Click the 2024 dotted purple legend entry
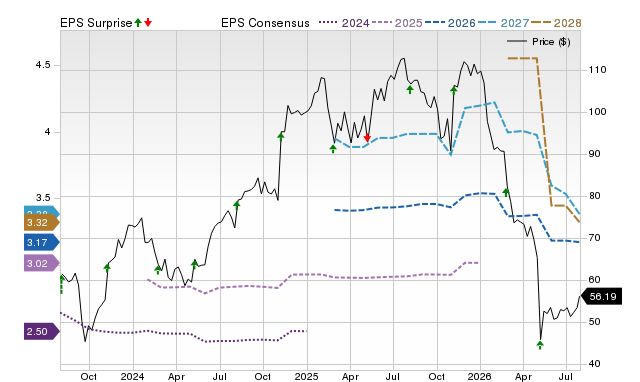This screenshot has height=382, width=640. click(x=344, y=23)
